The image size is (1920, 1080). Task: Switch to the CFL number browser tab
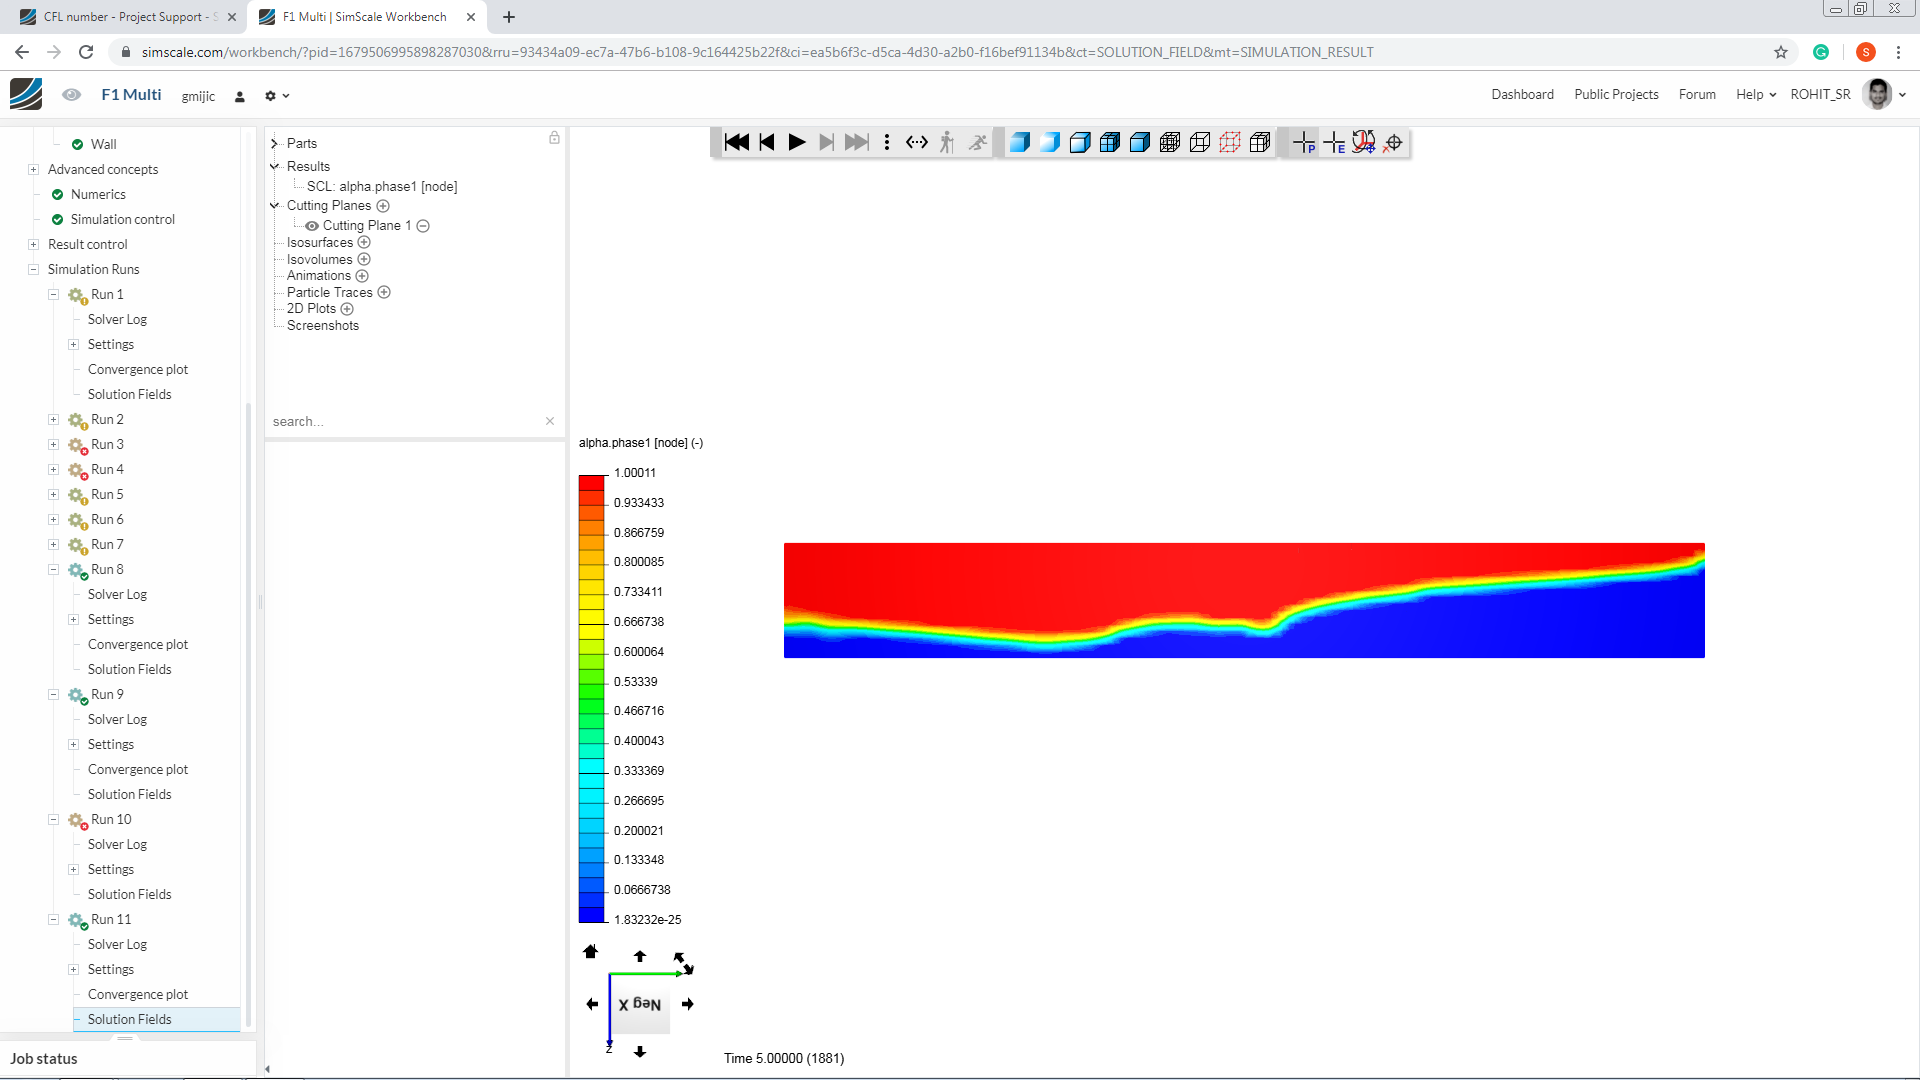(x=120, y=17)
